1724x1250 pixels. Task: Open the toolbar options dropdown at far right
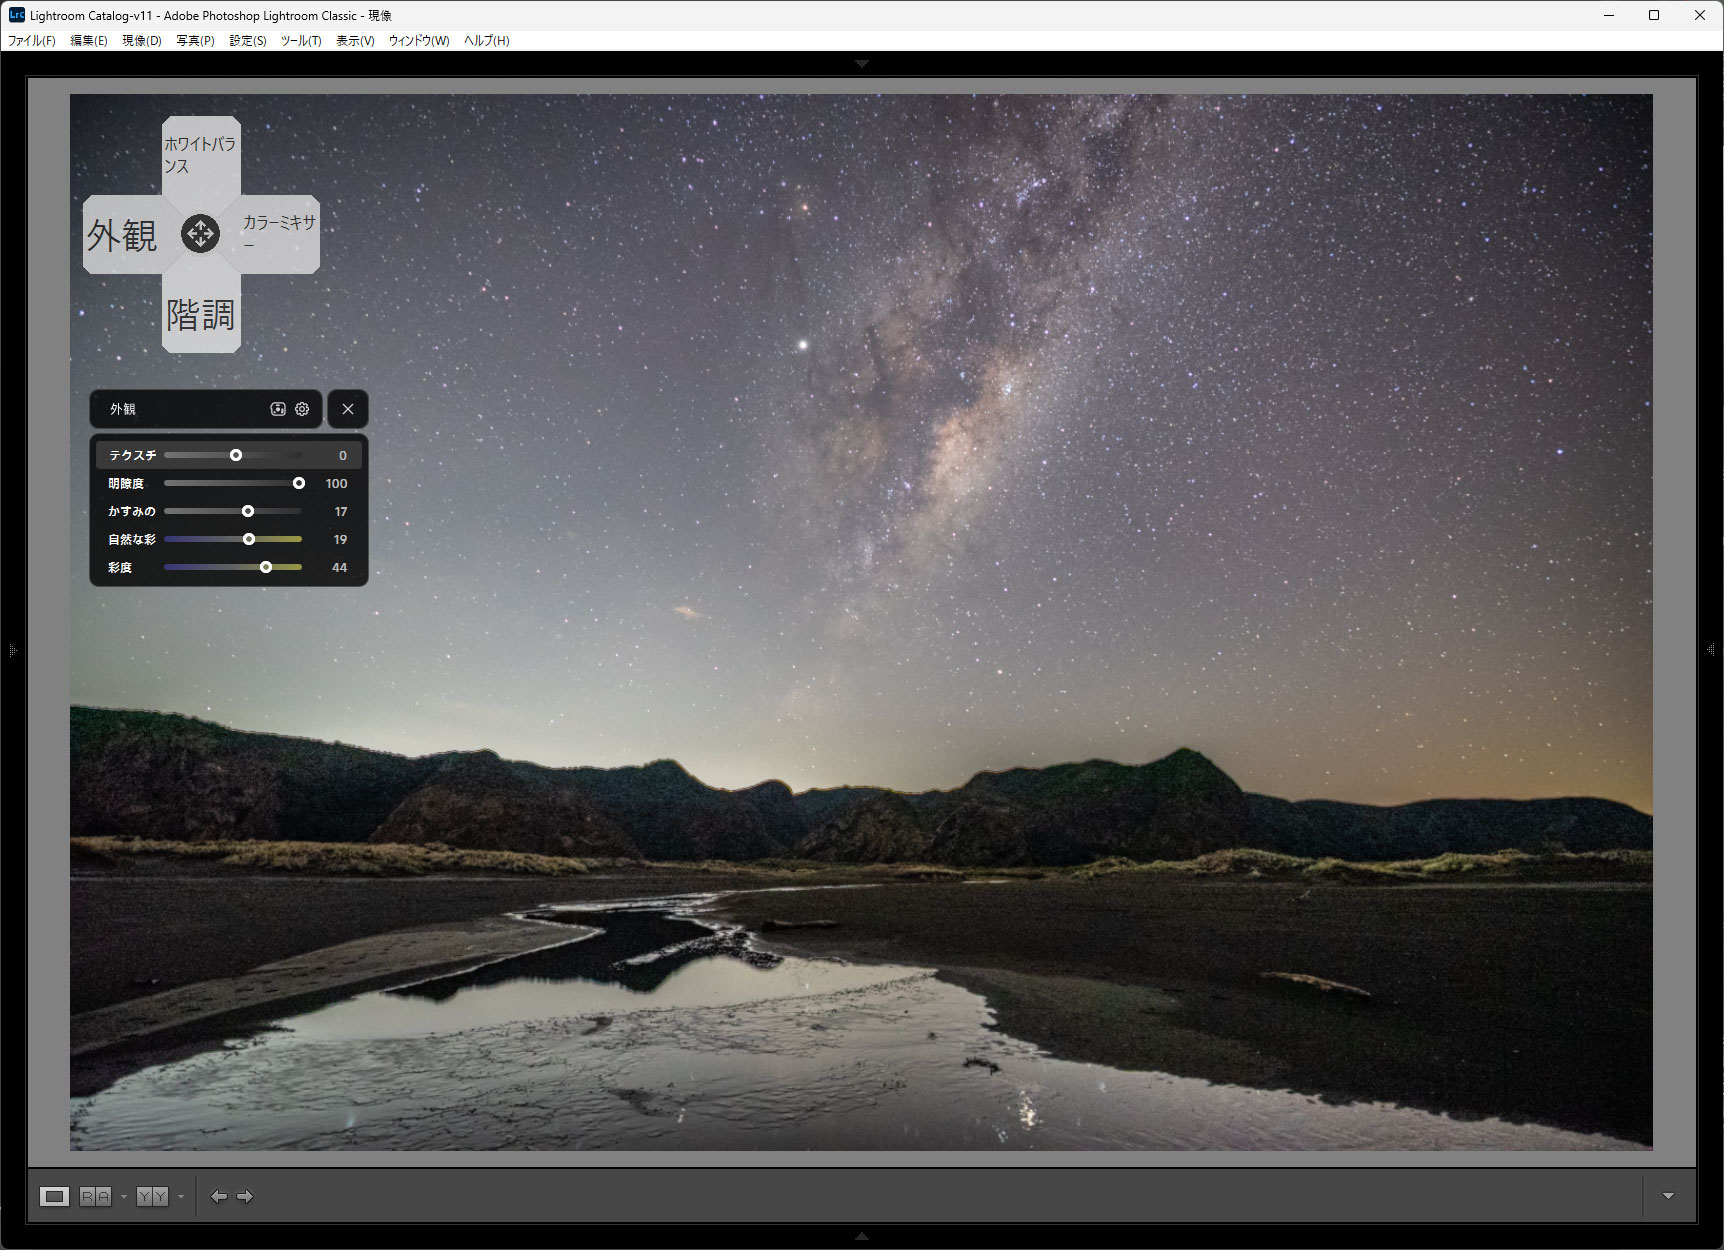click(1668, 1196)
